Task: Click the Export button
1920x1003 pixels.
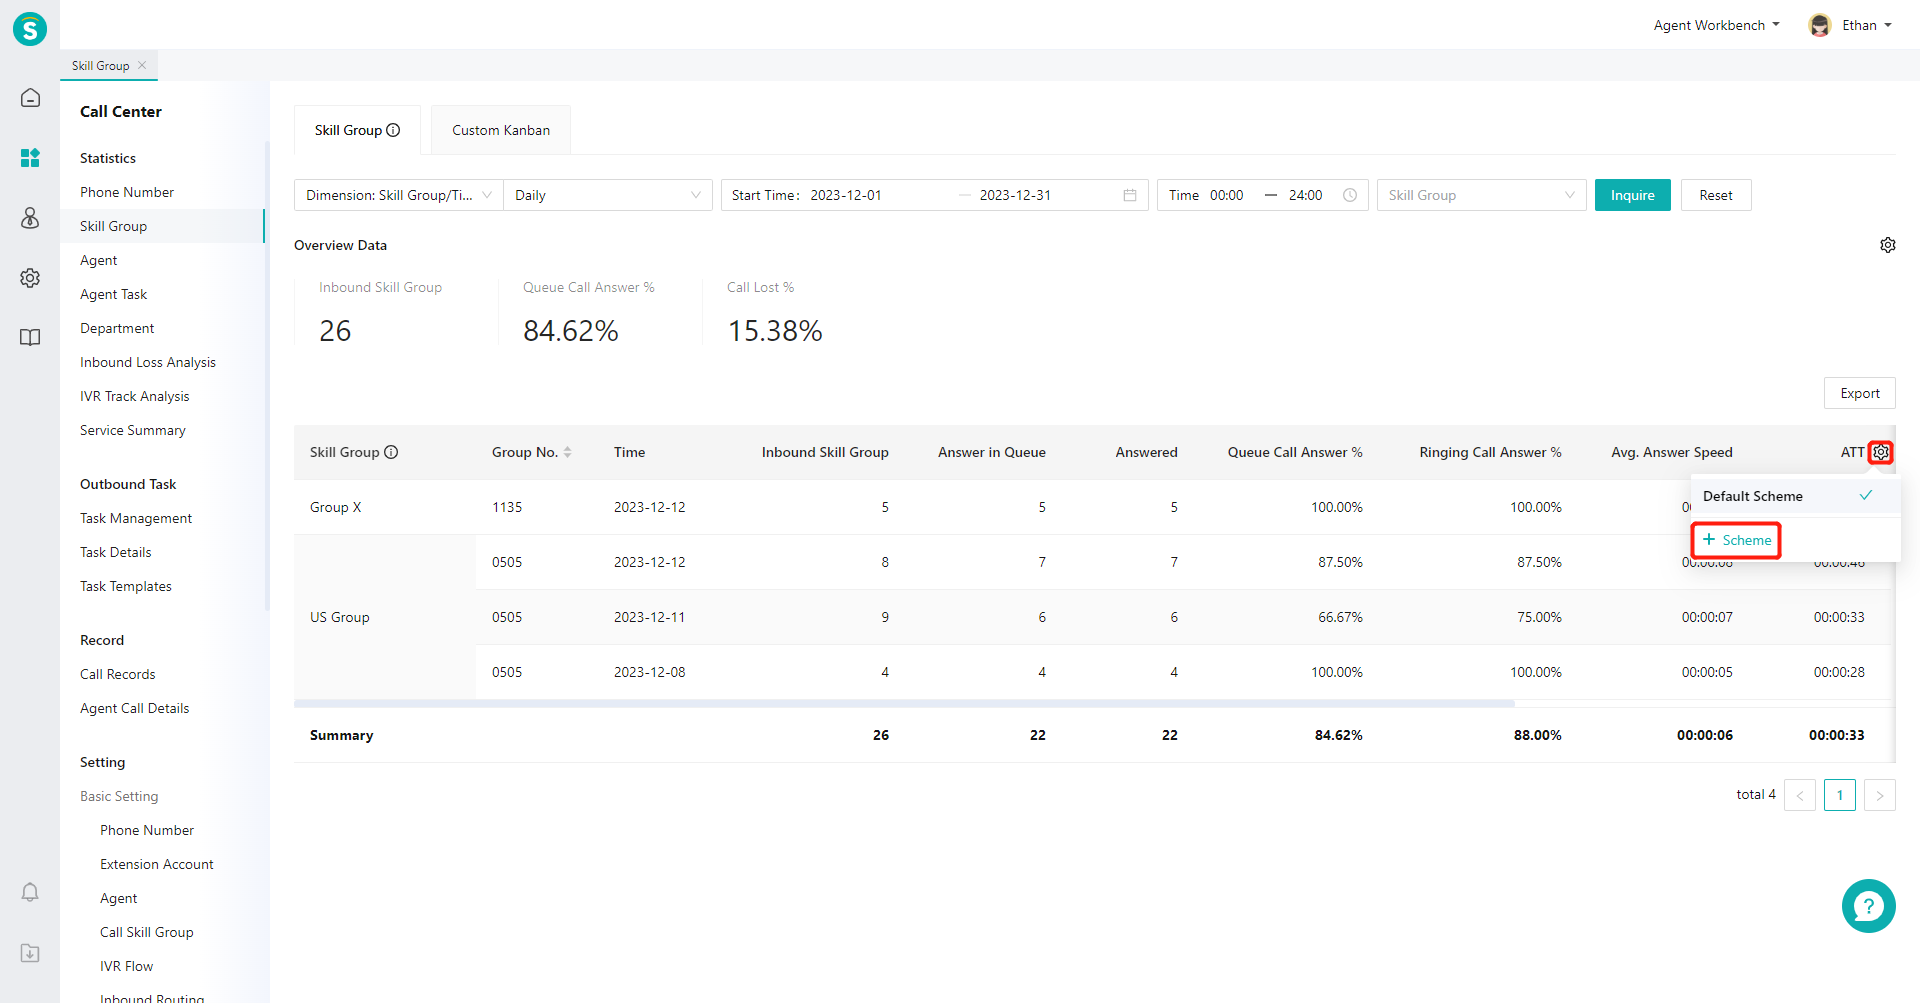Action: pyautogui.click(x=1860, y=393)
